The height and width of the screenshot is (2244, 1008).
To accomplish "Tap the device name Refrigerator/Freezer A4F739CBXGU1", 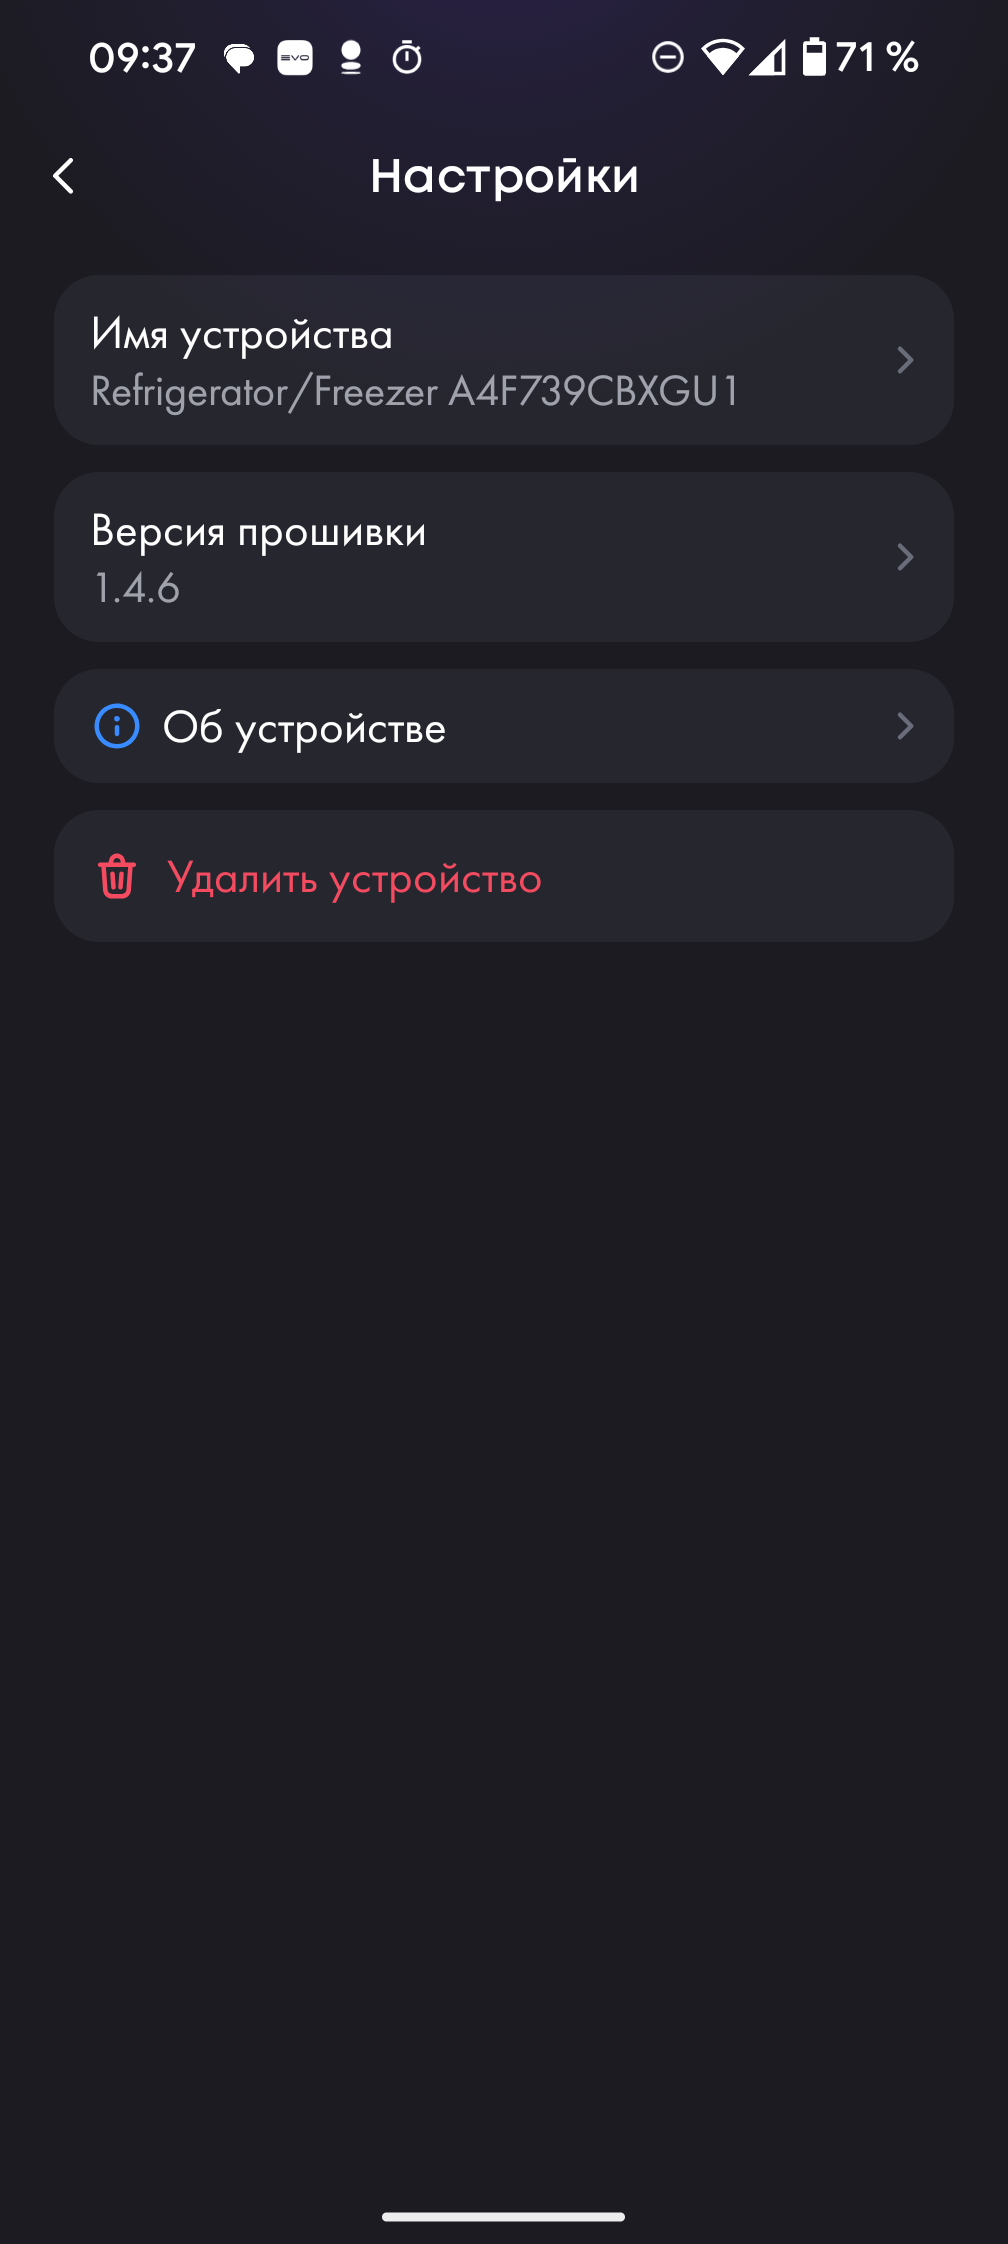I will pyautogui.click(x=415, y=392).
